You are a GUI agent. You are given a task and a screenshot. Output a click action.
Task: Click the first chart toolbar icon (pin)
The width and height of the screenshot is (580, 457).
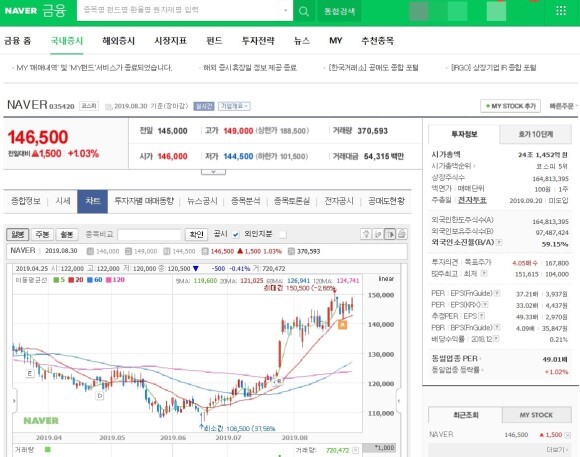click(x=366, y=234)
